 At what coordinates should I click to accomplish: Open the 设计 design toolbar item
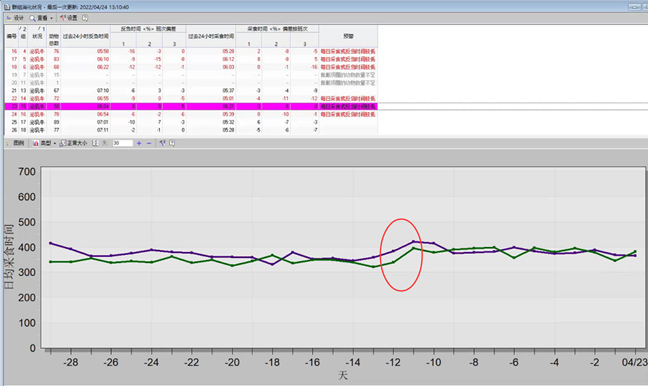[15, 18]
